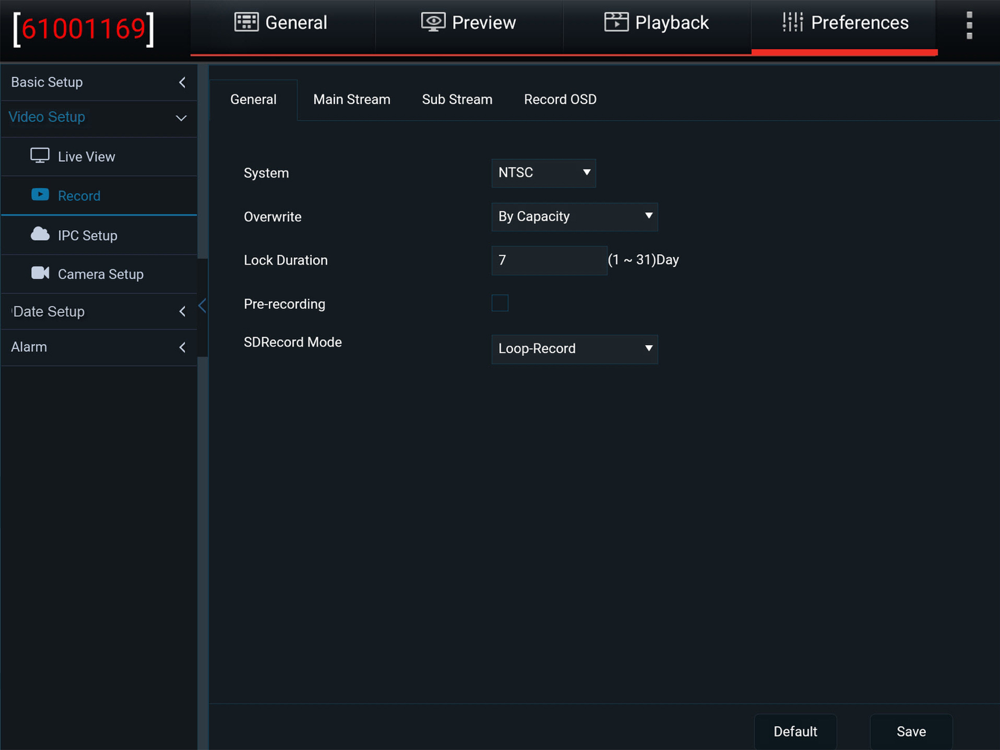Open the Overwrite By Capacity dropdown
1000x750 pixels.
[x=574, y=217]
